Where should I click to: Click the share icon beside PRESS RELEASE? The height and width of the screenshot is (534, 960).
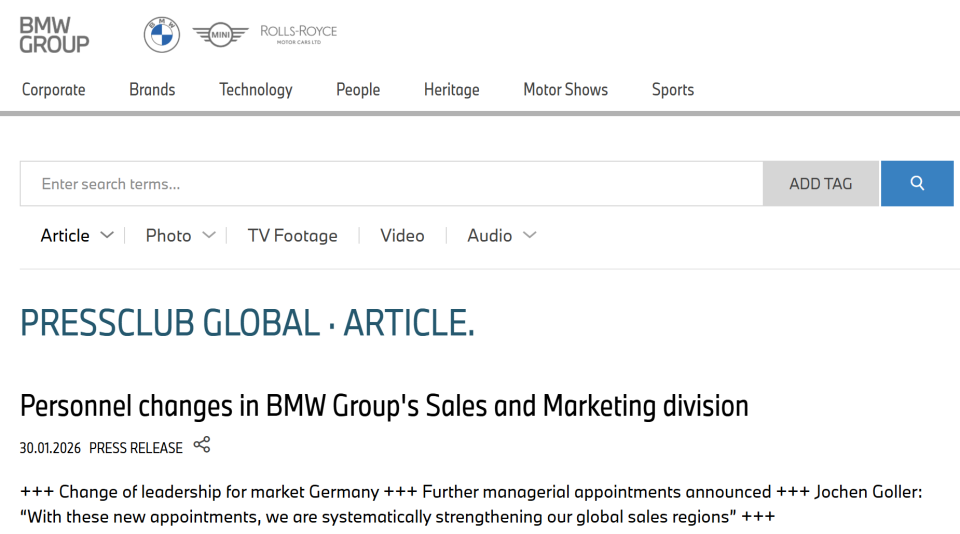202,445
